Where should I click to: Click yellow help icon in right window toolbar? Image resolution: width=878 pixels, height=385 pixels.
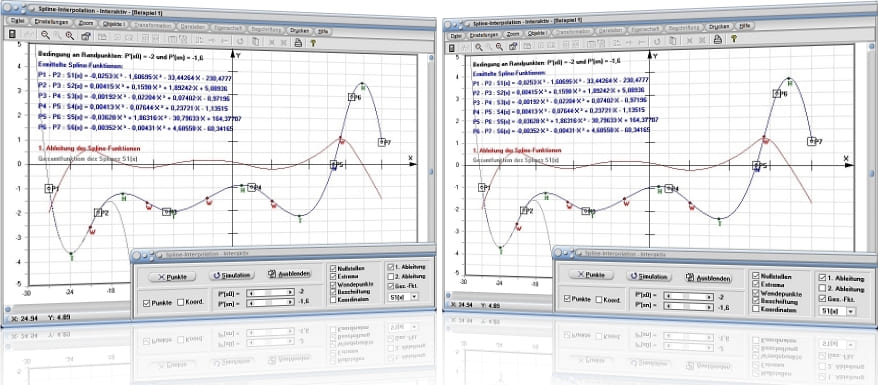[733, 39]
